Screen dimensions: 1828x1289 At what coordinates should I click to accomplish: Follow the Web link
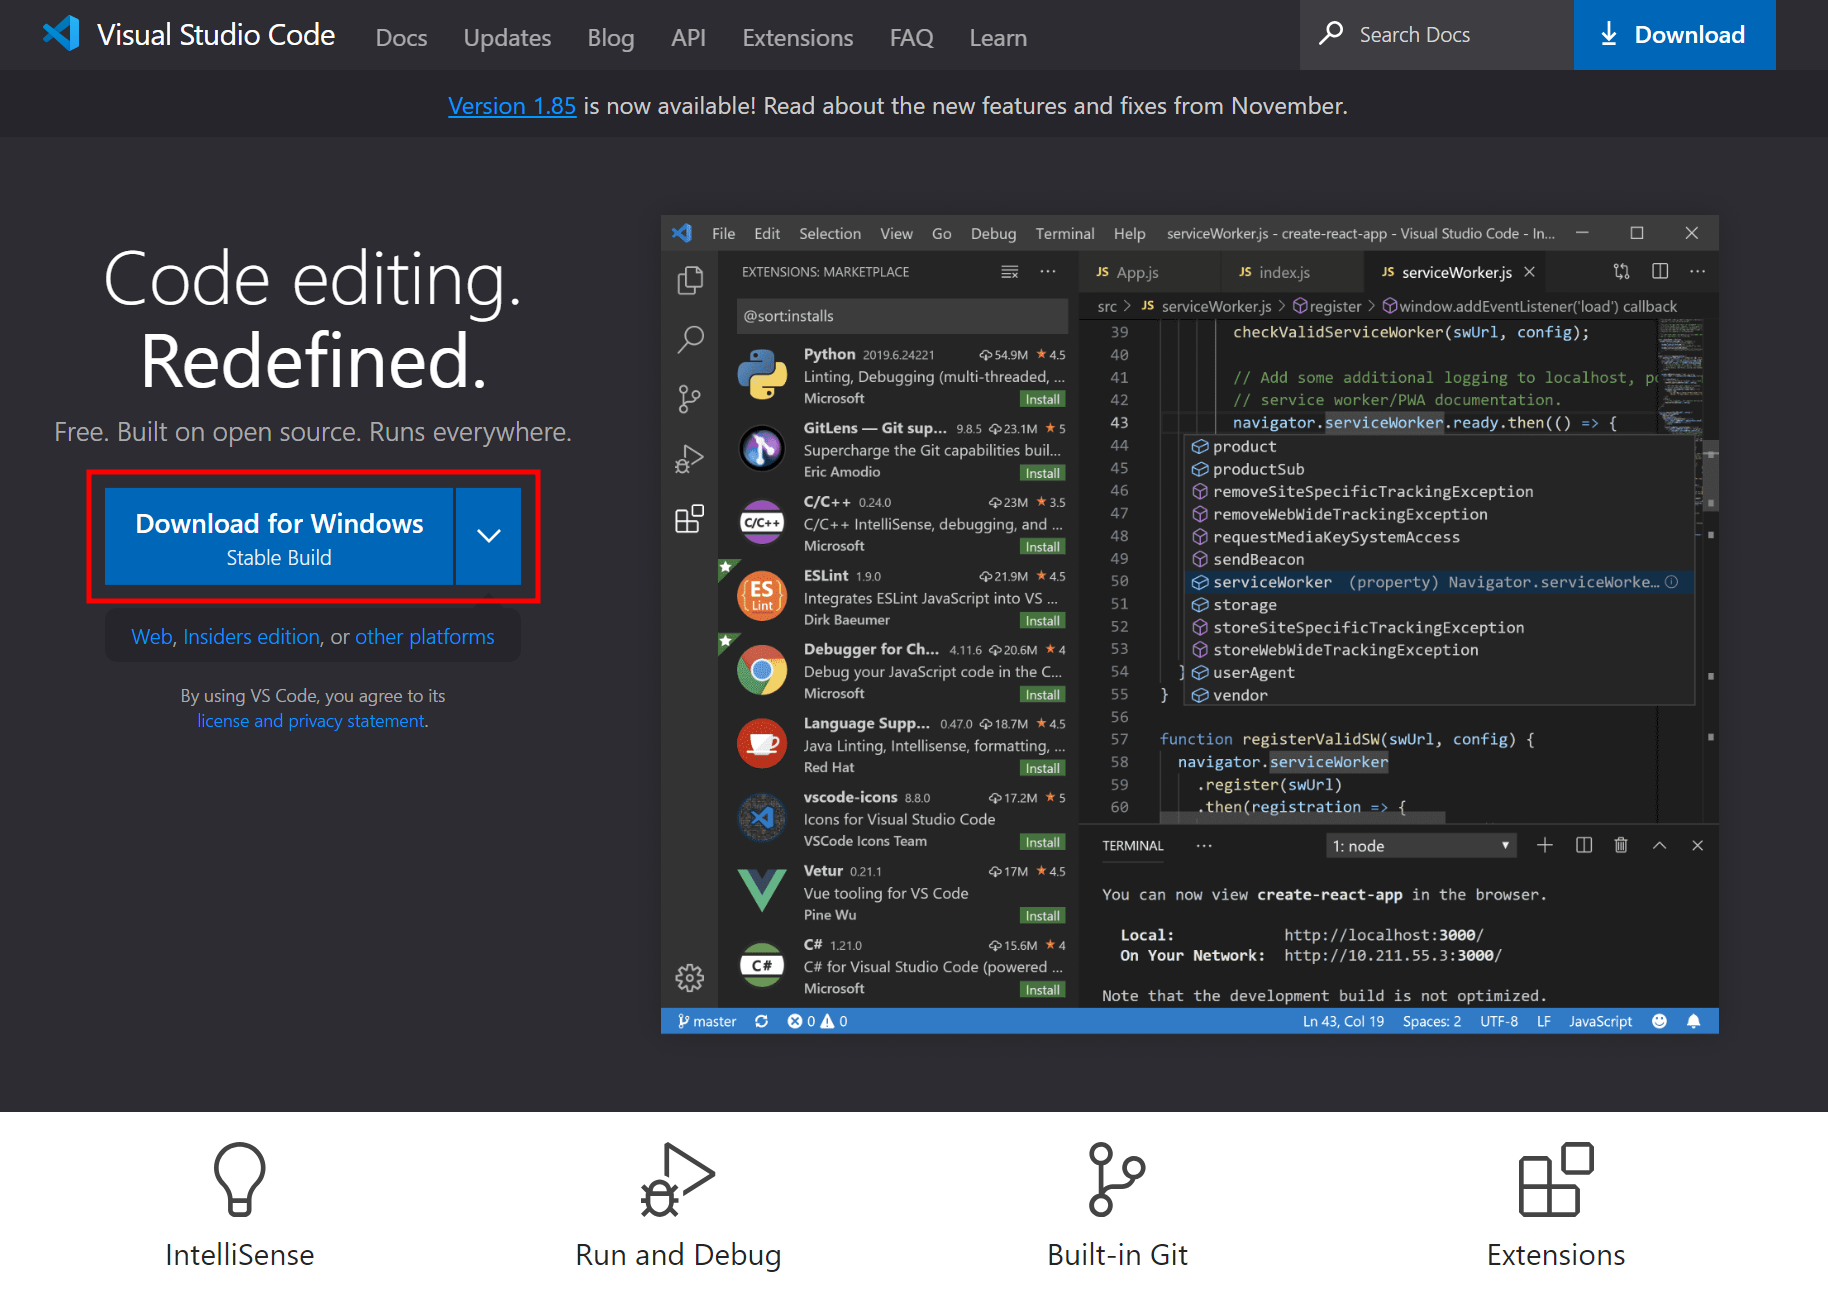click(152, 637)
